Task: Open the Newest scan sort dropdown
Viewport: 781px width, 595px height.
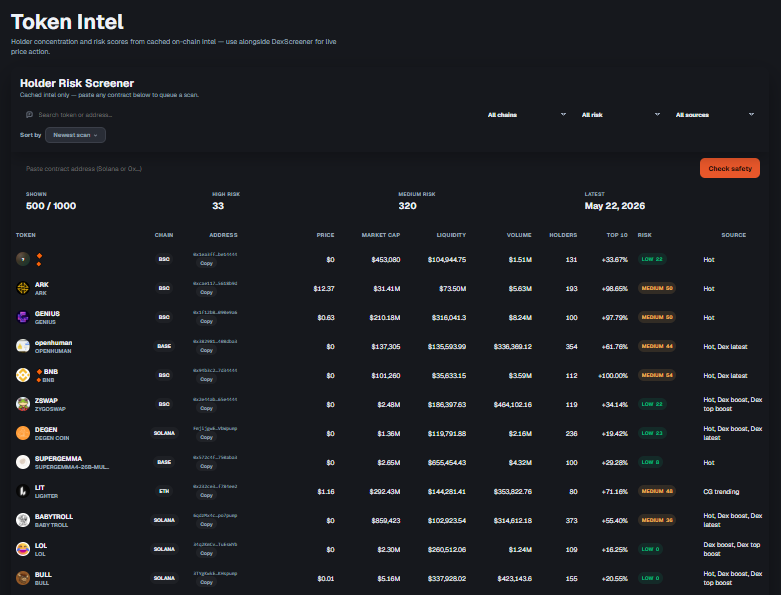Action: pos(75,135)
